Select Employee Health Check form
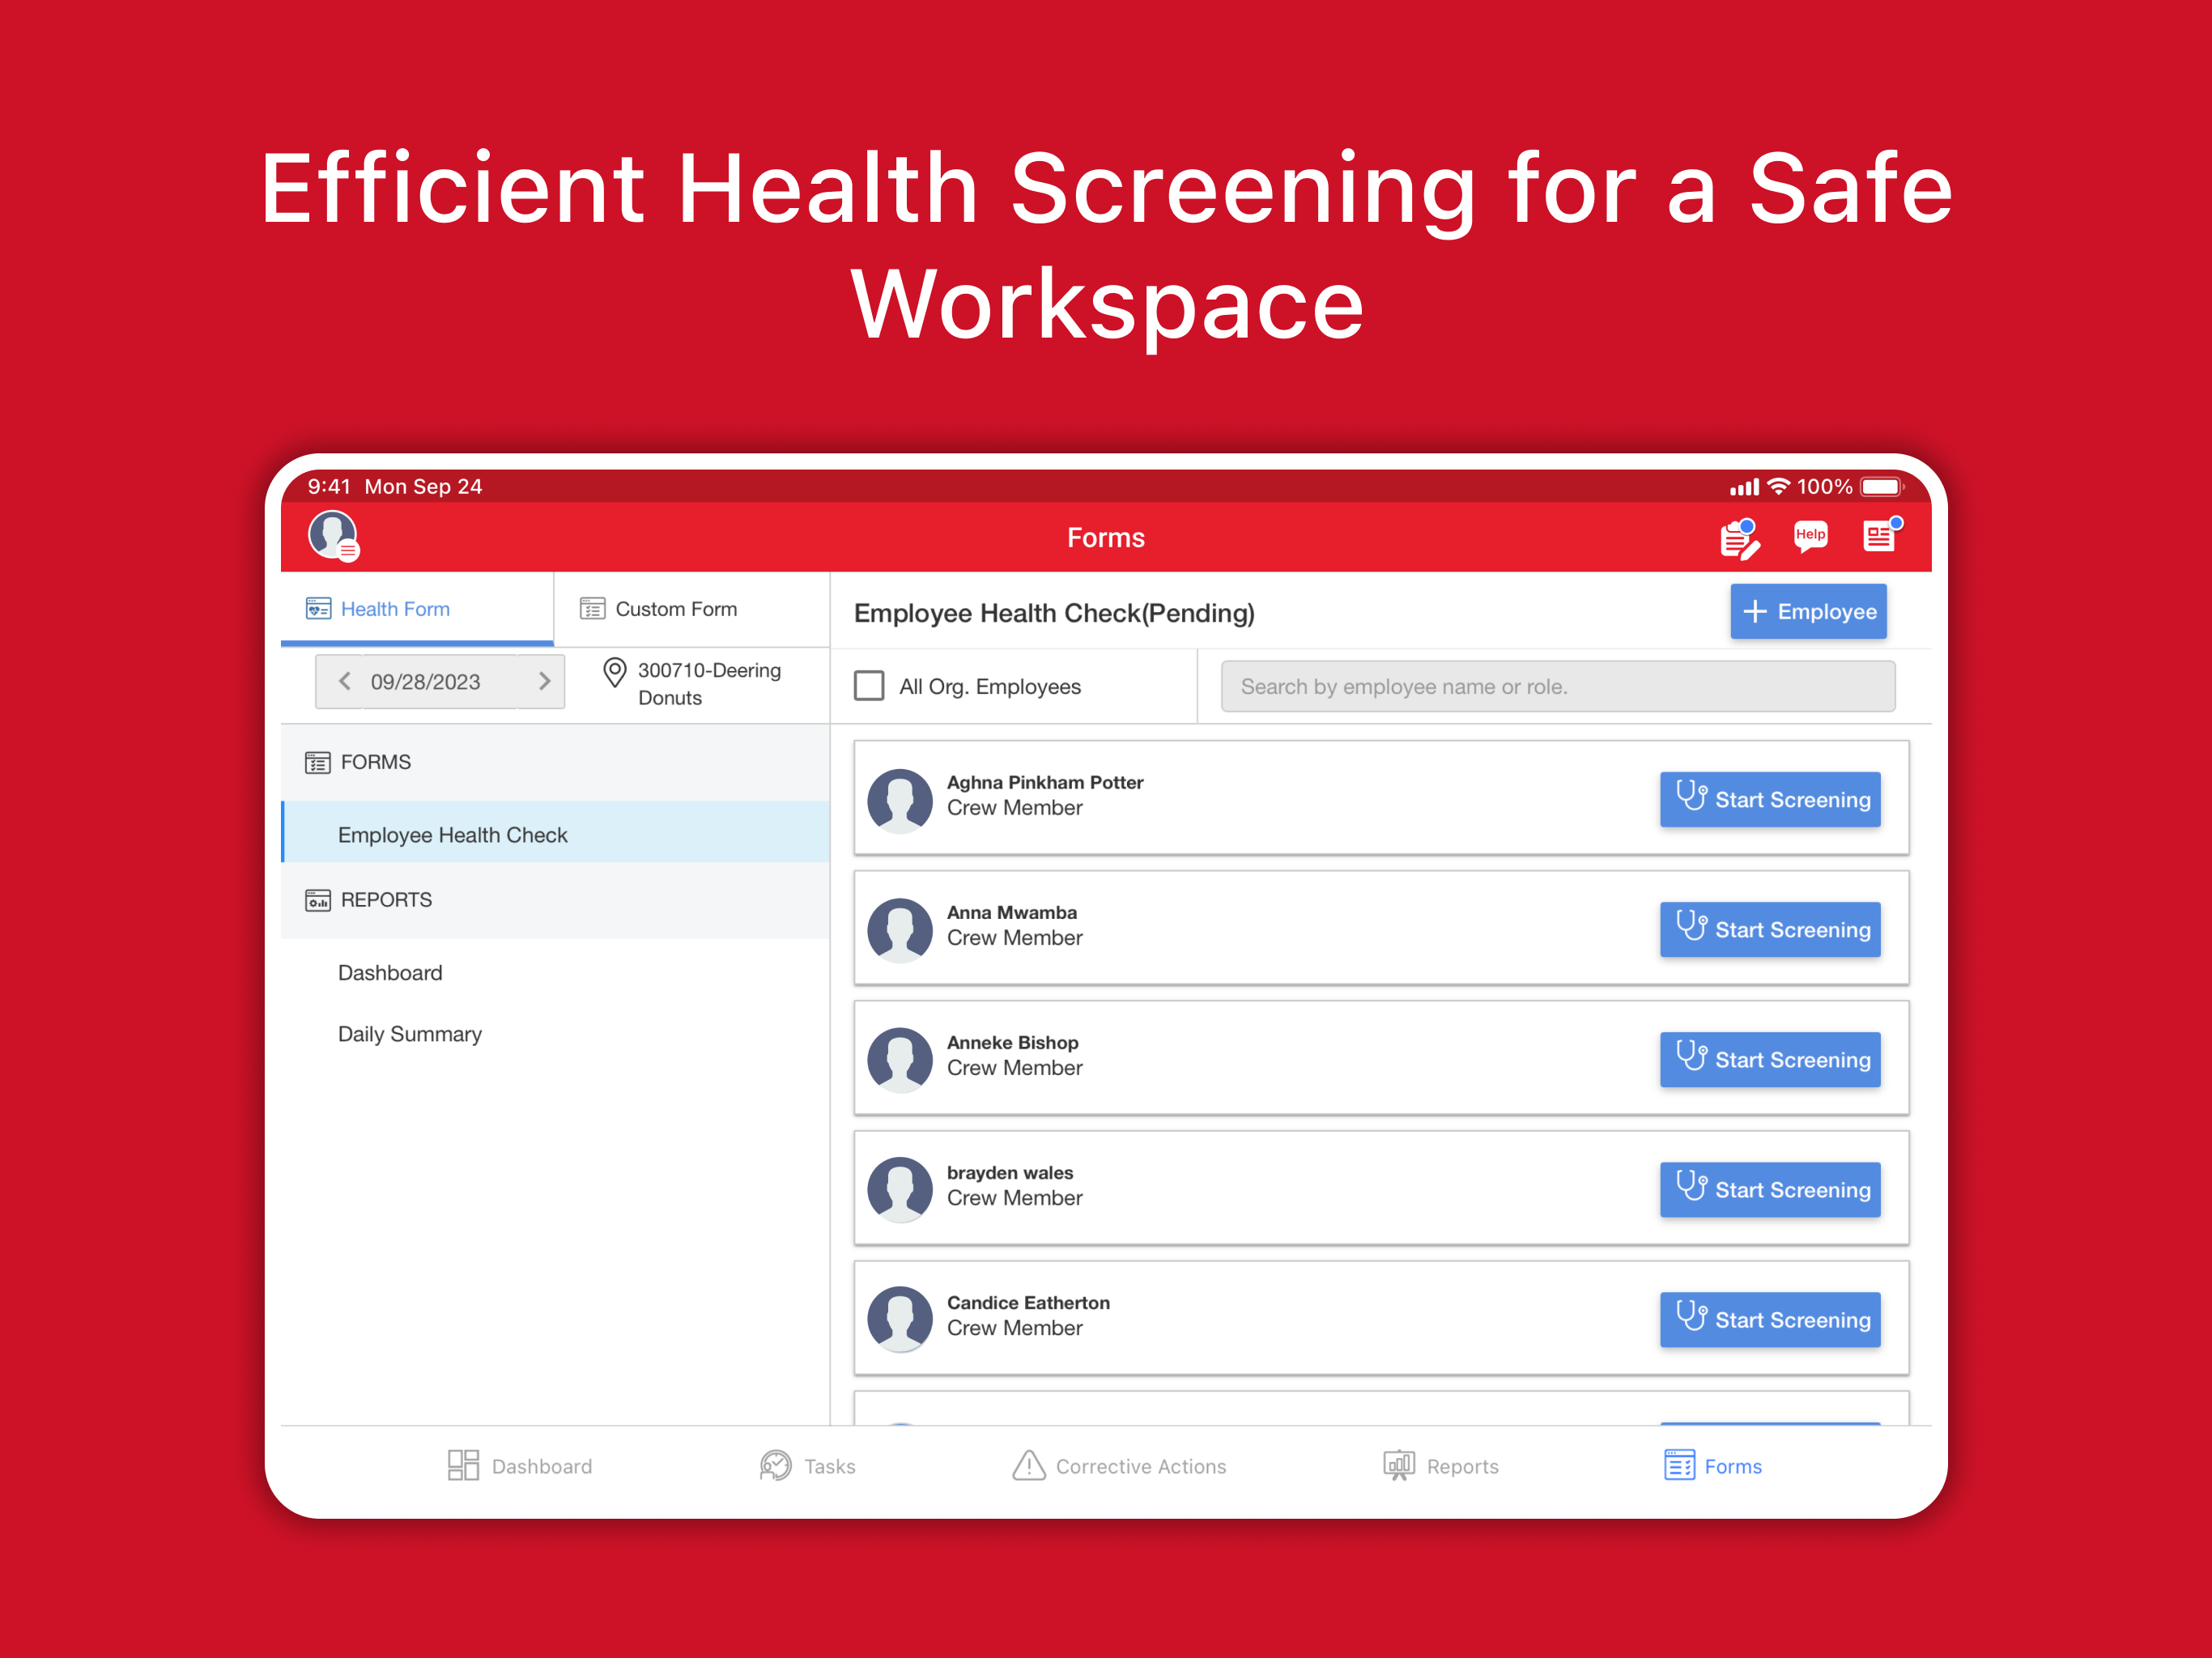Viewport: 2212px width, 1658px height. tap(556, 834)
